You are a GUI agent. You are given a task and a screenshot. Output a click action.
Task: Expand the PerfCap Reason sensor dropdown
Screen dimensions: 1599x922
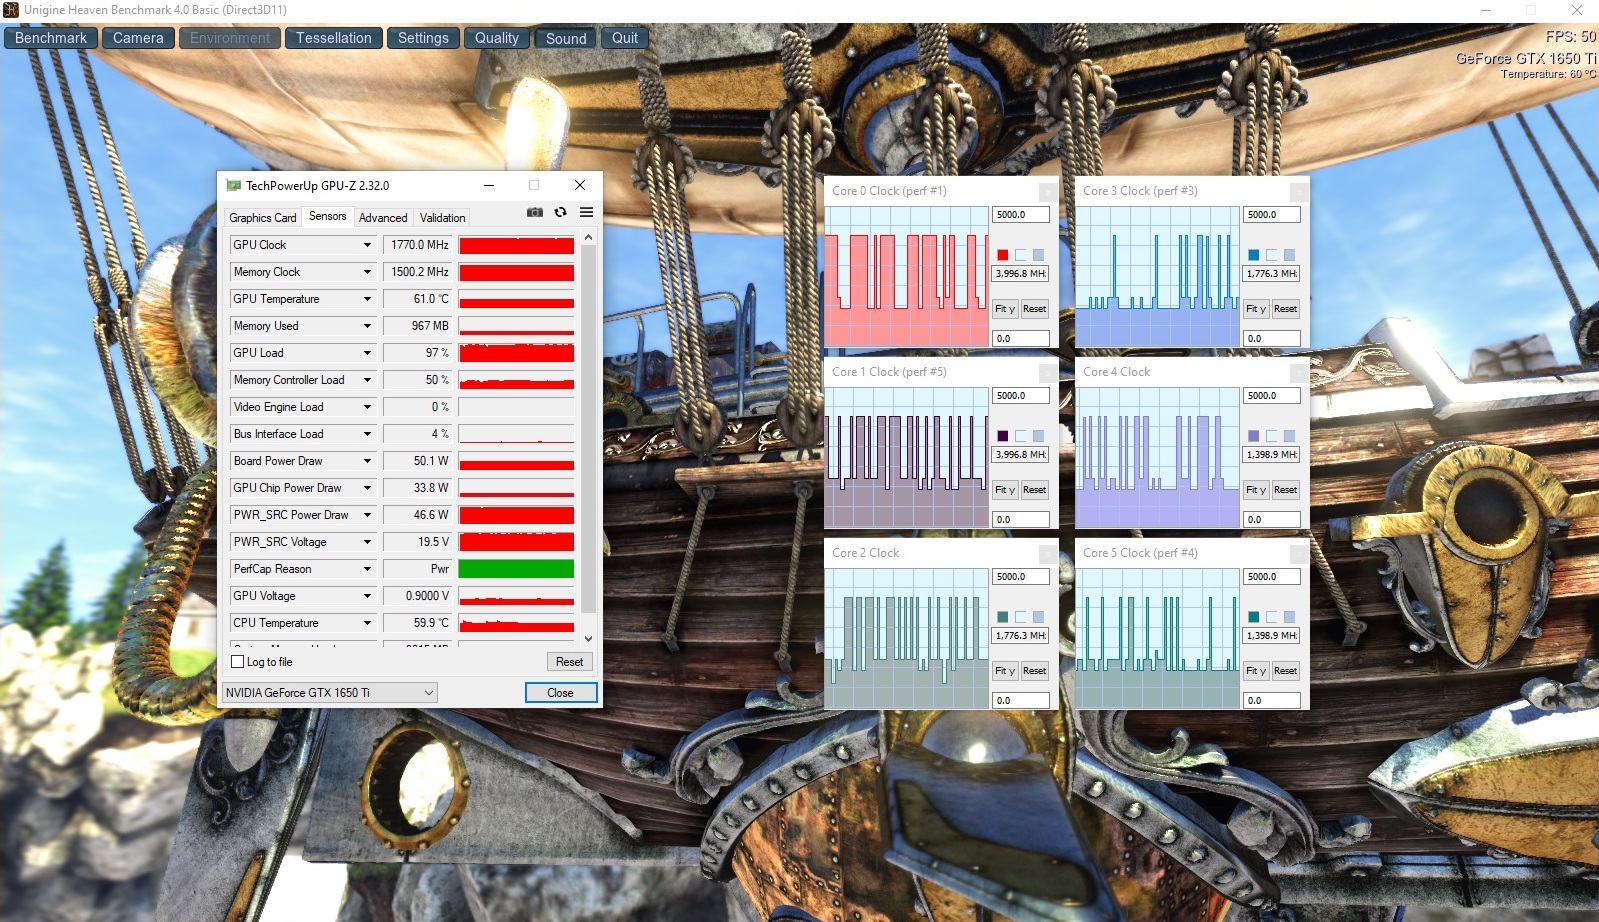tap(367, 569)
